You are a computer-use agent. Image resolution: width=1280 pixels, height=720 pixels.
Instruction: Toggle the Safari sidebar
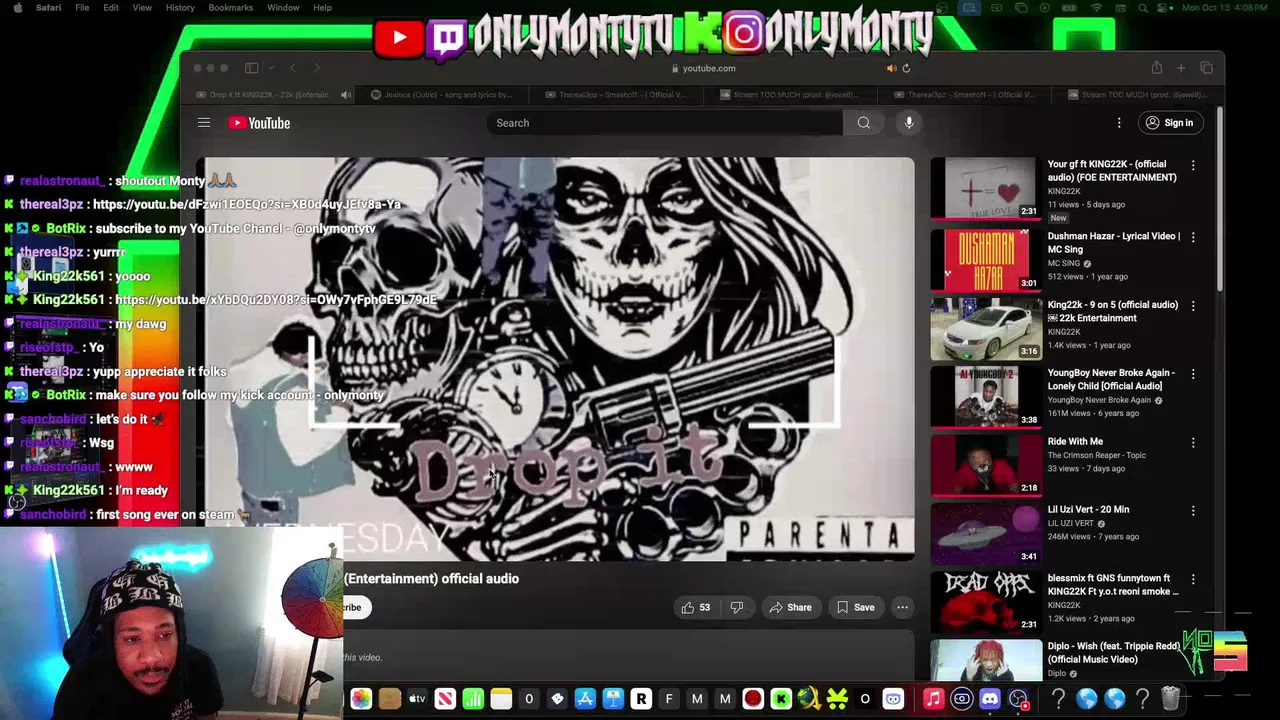[251, 68]
